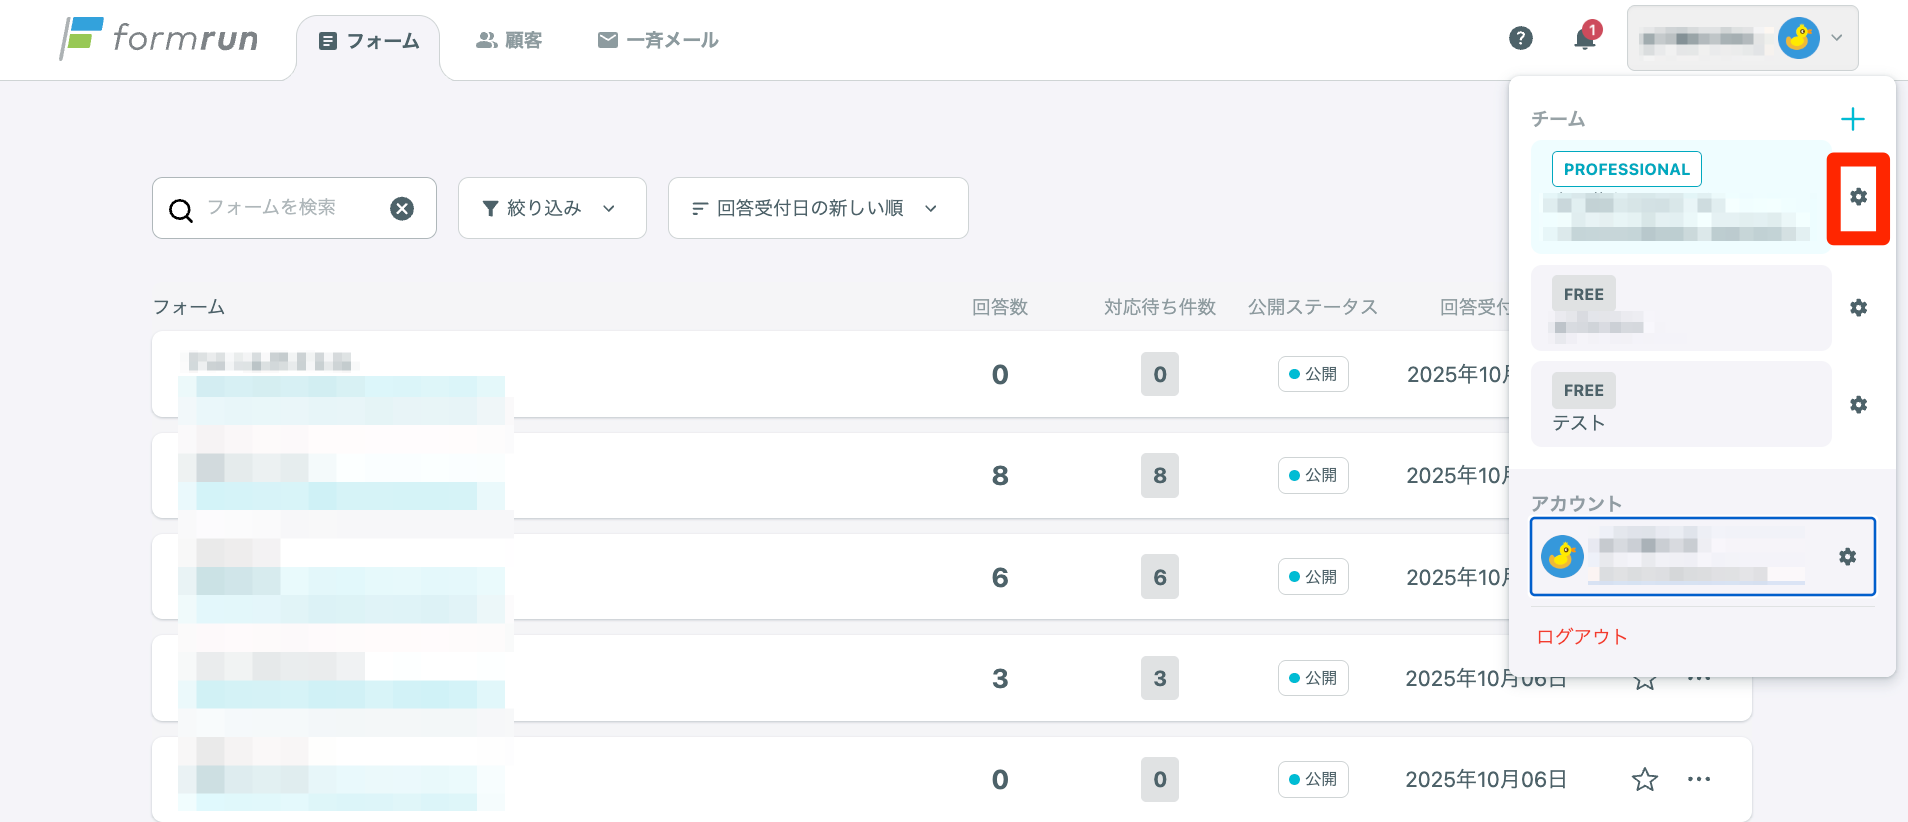
Task: Open 回答受付日の新しい順 sort dropdown
Action: point(817,208)
